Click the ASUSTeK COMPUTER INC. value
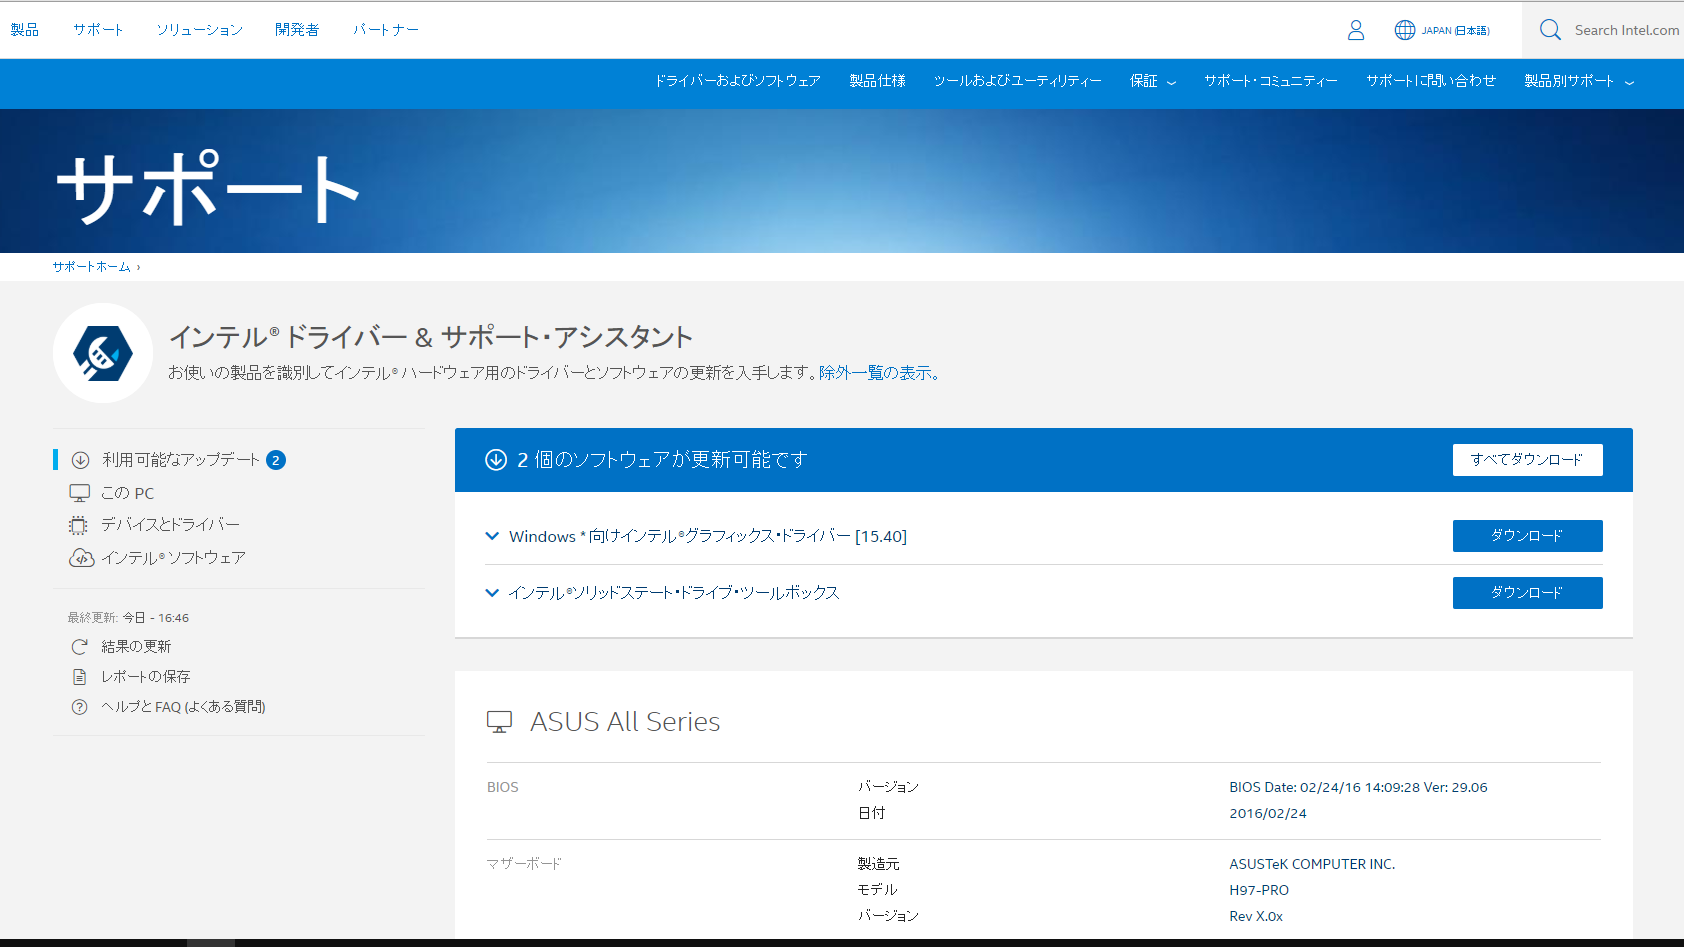The image size is (1684, 947). tap(1312, 865)
